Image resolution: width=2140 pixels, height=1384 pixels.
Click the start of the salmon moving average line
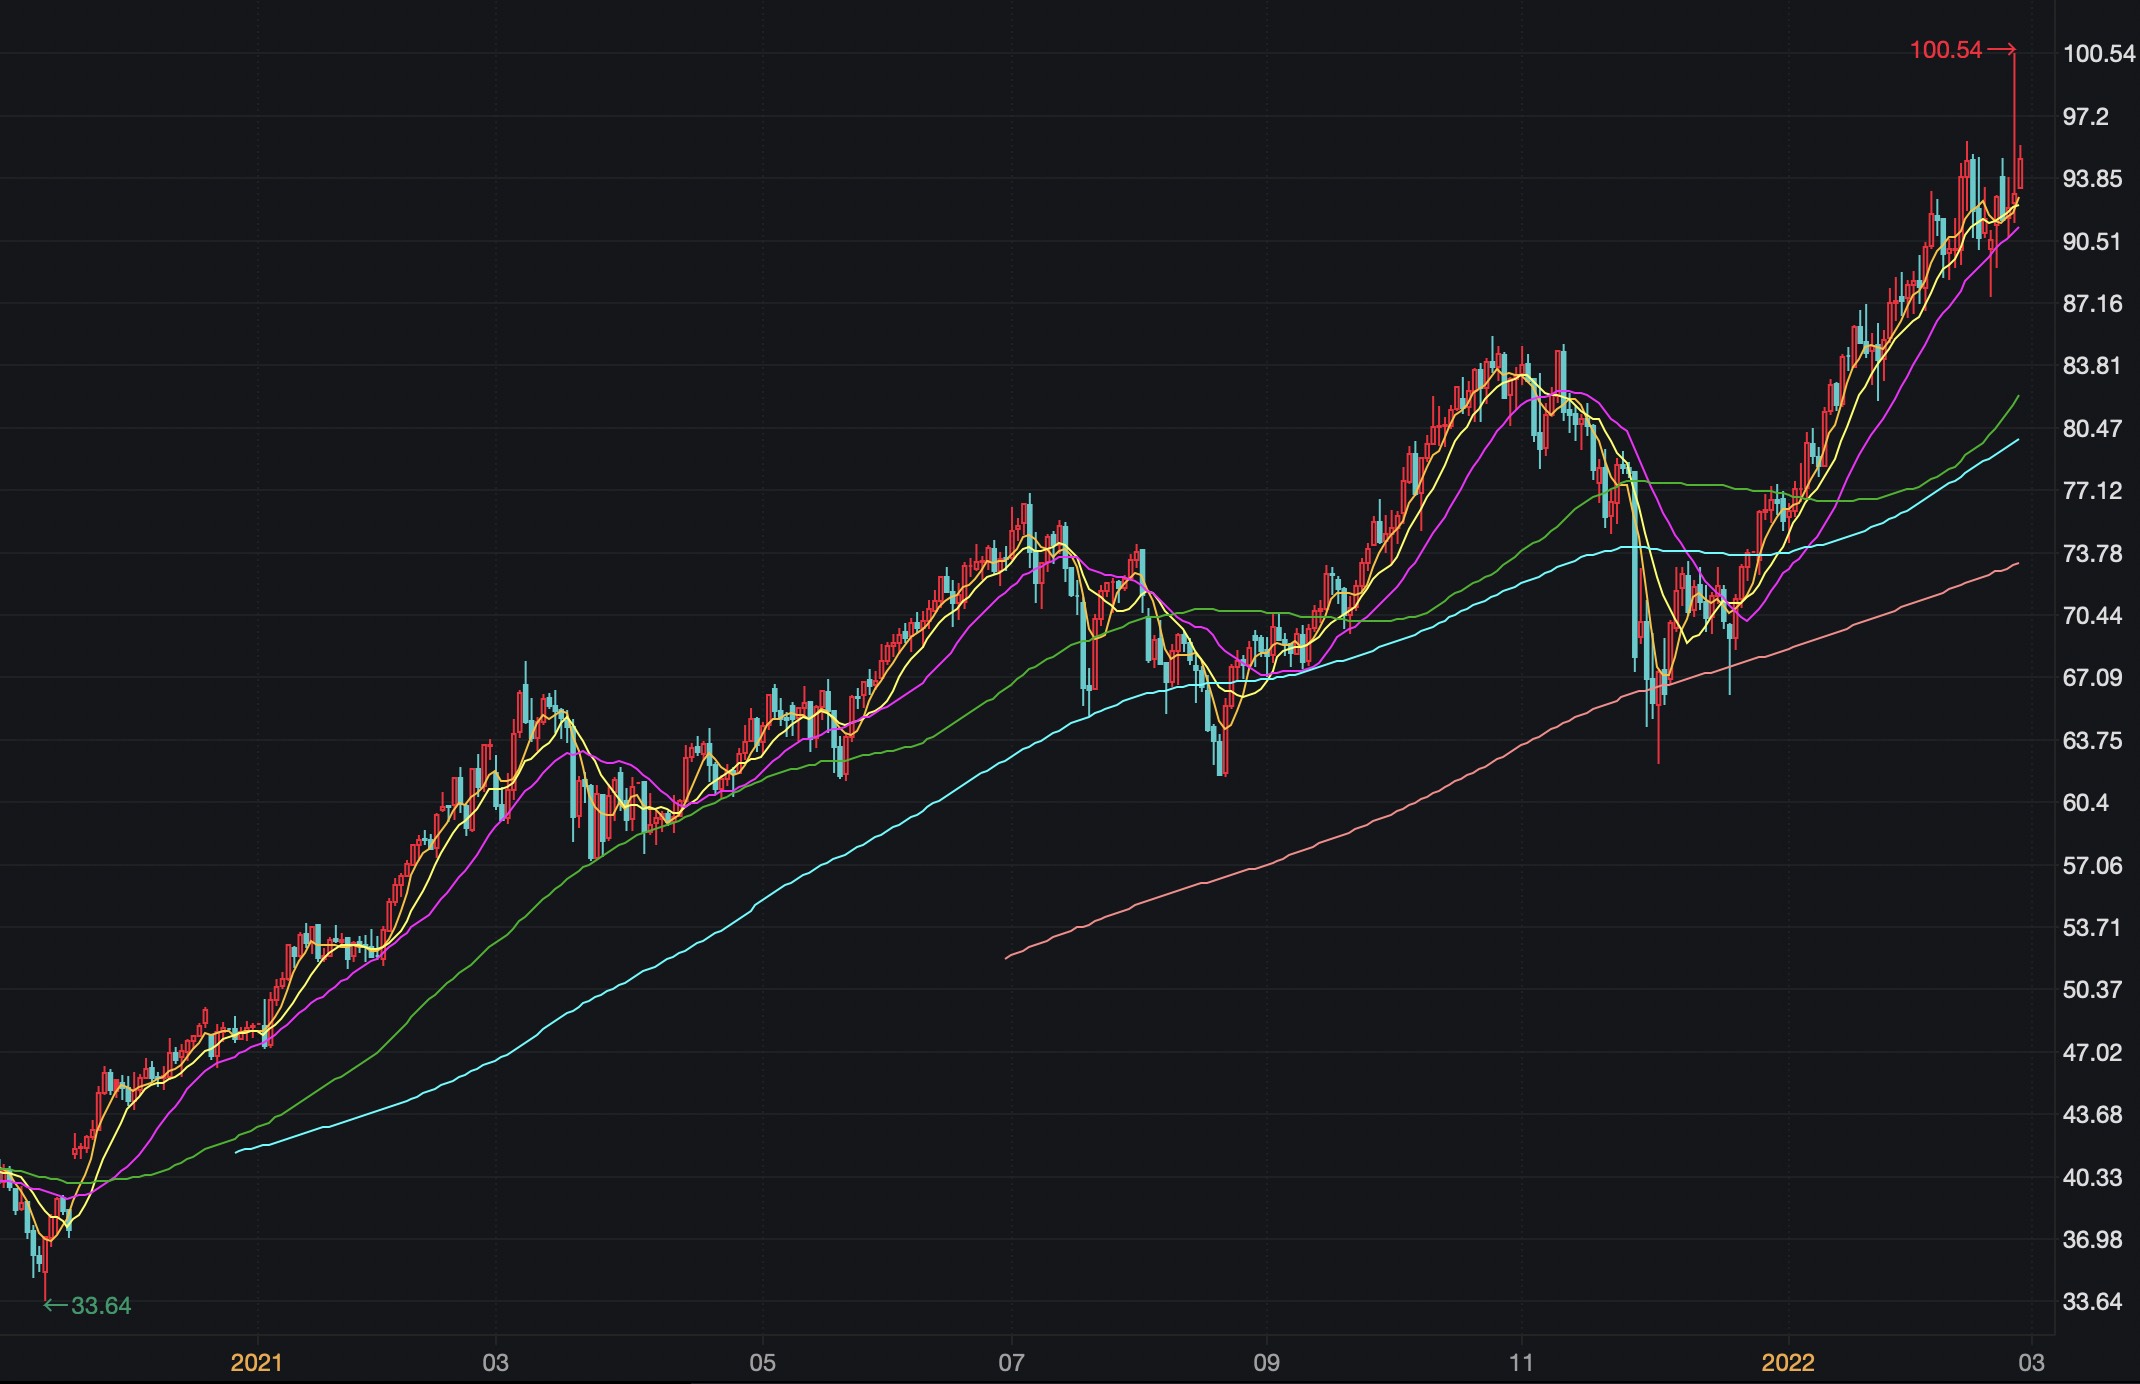tap(1007, 958)
